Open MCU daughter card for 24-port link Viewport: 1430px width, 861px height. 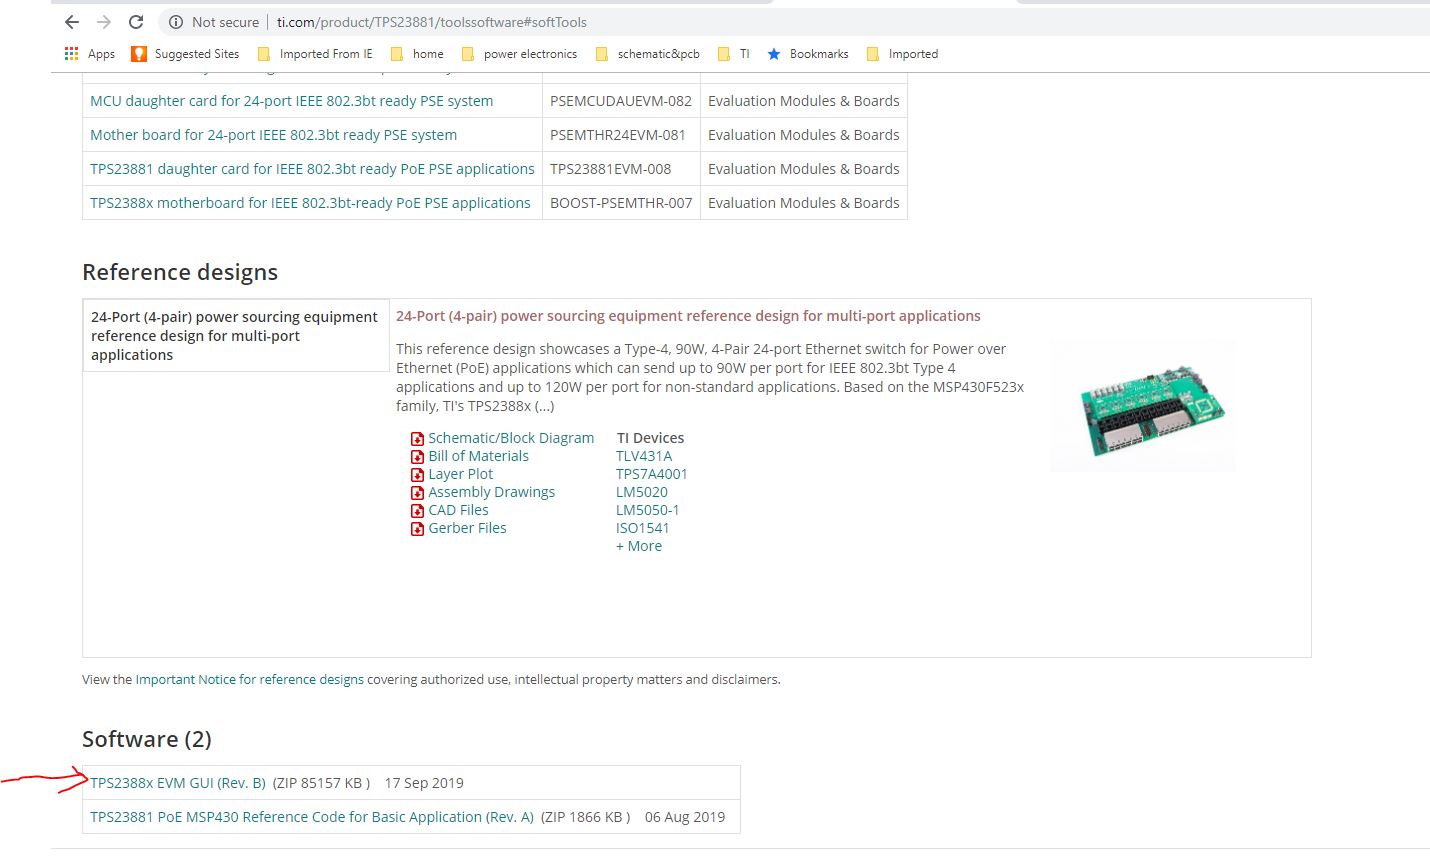[x=291, y=101]
